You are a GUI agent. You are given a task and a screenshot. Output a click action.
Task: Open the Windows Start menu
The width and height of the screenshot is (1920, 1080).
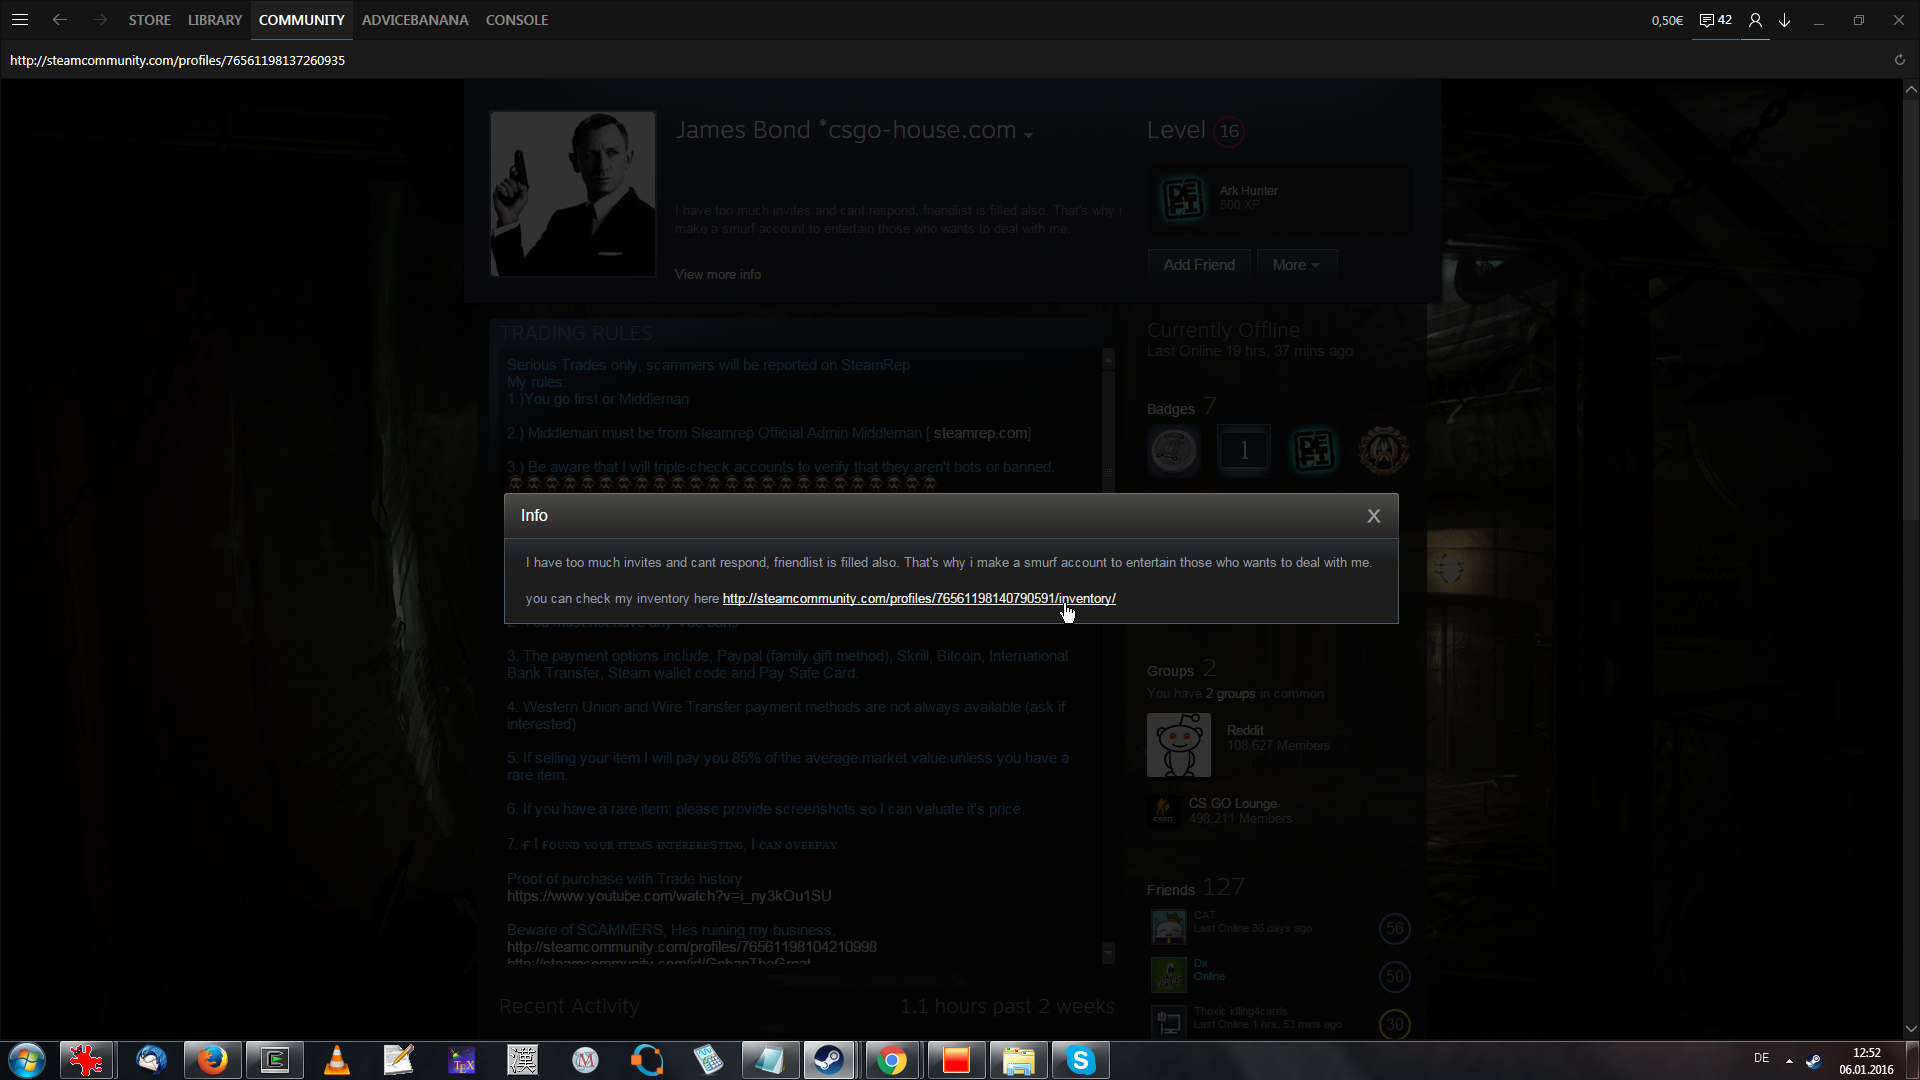27,1060
